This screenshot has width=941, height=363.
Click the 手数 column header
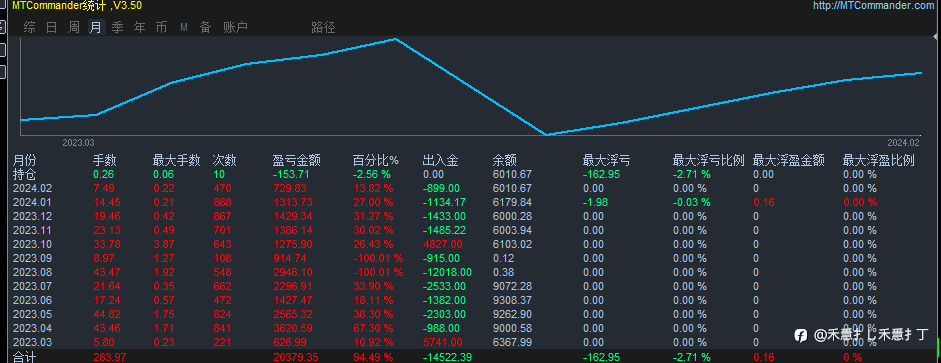pos(104,160)
